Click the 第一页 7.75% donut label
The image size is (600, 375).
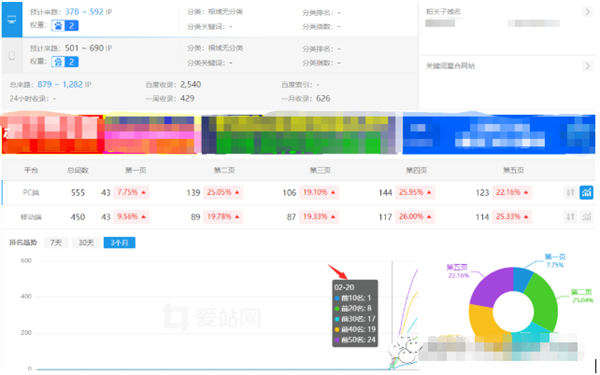pyautogui.click(x=555, y=261)
